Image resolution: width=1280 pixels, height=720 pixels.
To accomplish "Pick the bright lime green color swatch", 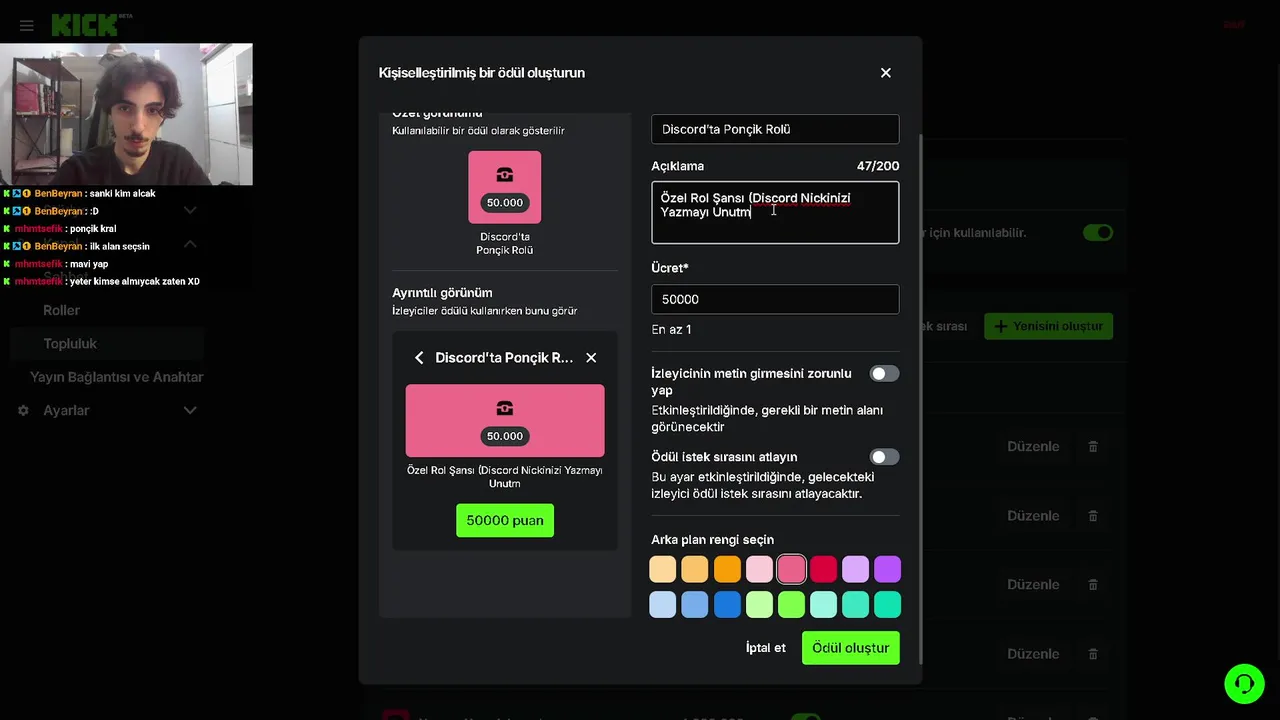I will [x=791, y=604].
